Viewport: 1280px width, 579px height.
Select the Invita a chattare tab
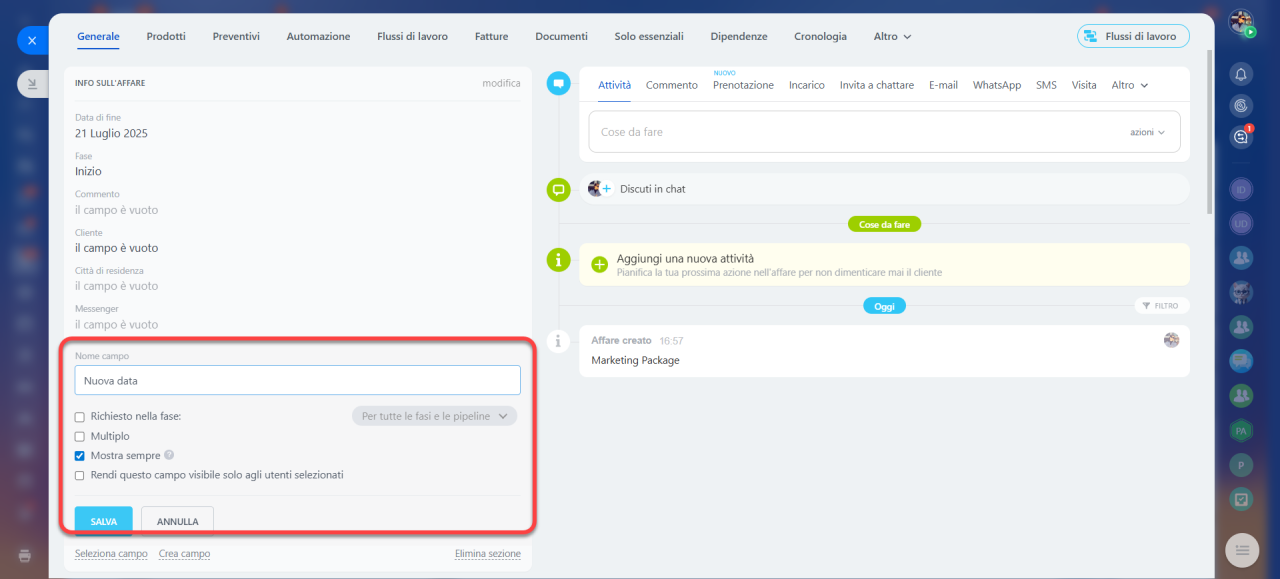[877, 85]
